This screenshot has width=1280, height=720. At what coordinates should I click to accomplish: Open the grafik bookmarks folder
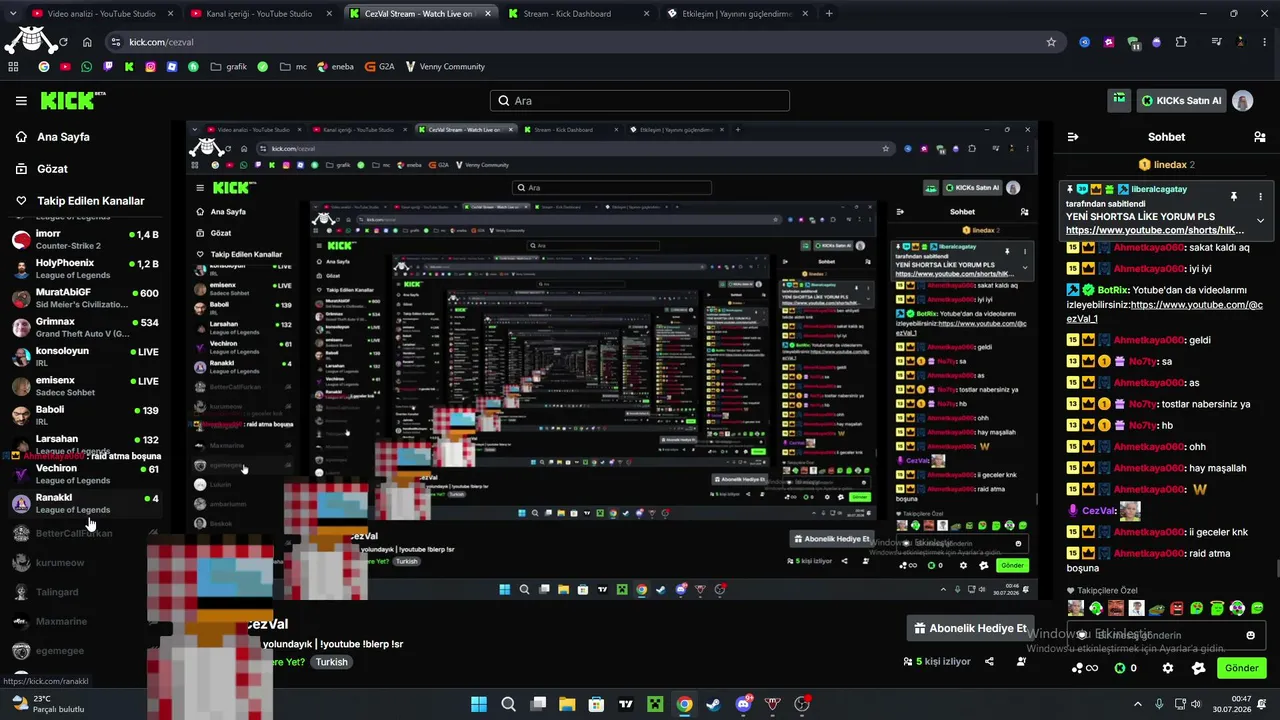[x=229, y=67]
